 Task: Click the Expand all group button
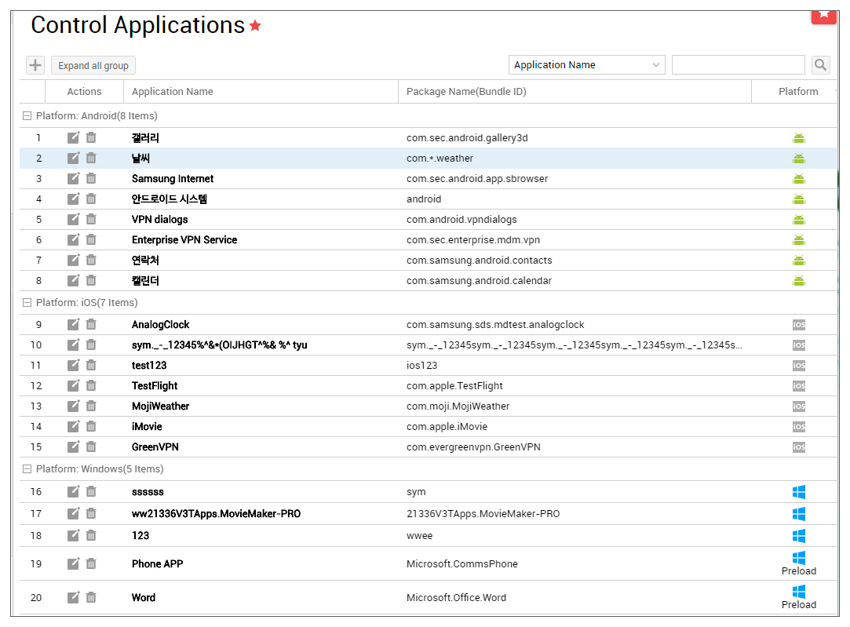(93, 66)
